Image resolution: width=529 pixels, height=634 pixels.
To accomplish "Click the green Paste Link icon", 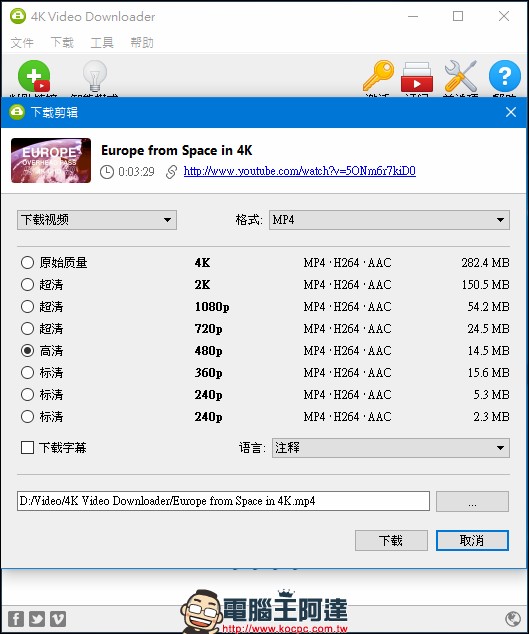I will click(x=34, y=76).
